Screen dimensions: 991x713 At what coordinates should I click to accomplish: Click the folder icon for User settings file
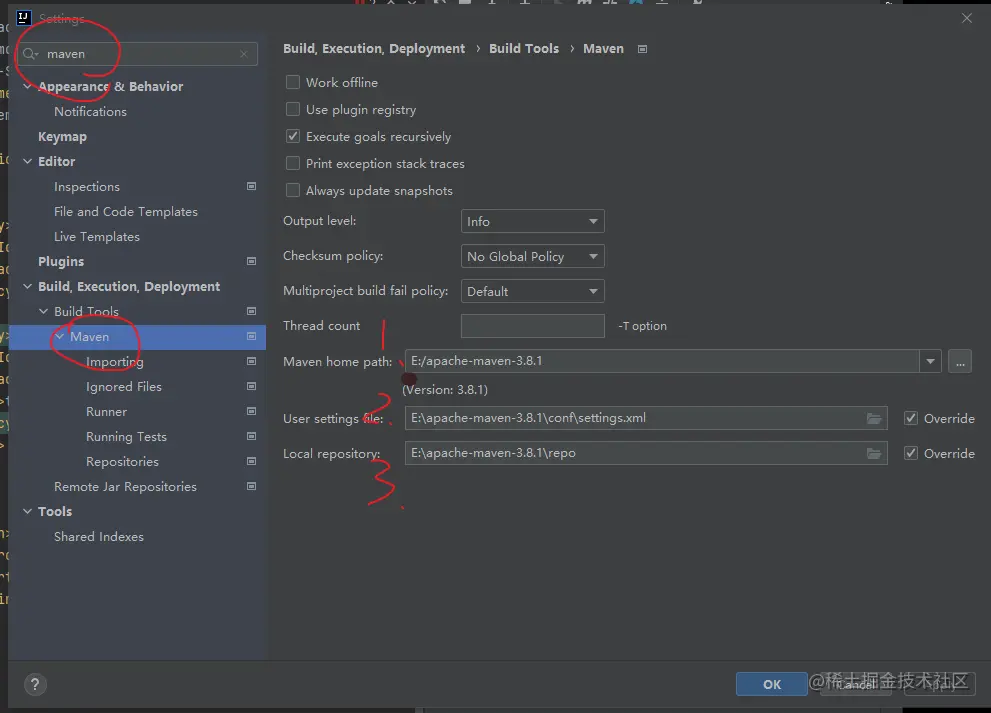(x=874, y=418)
